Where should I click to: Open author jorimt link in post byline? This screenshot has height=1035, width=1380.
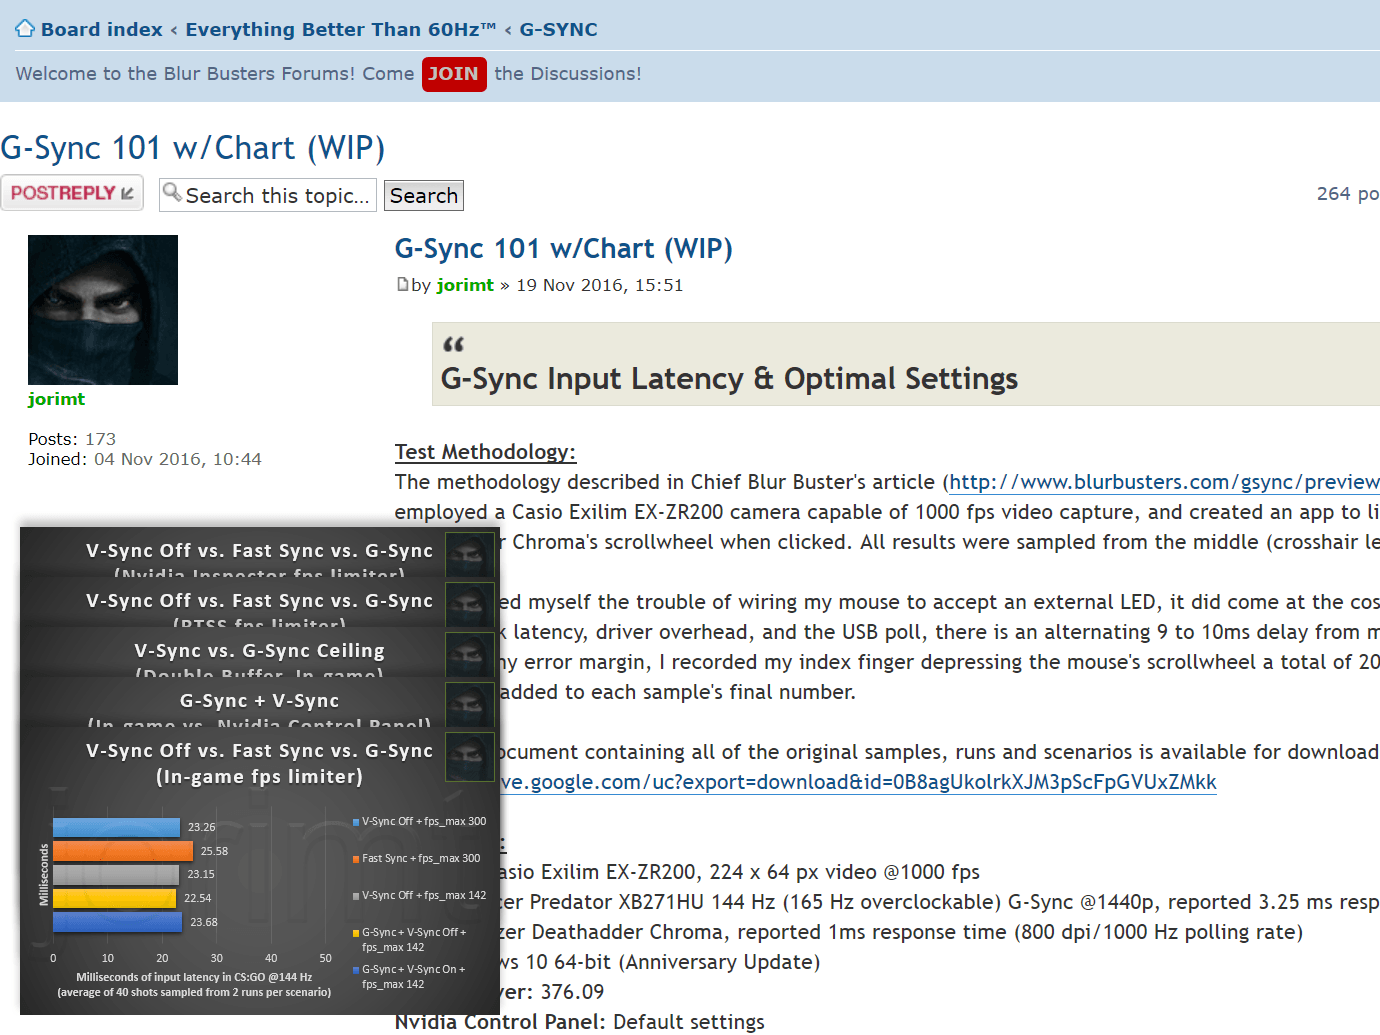pyautogui.click(x=465, y=285)
